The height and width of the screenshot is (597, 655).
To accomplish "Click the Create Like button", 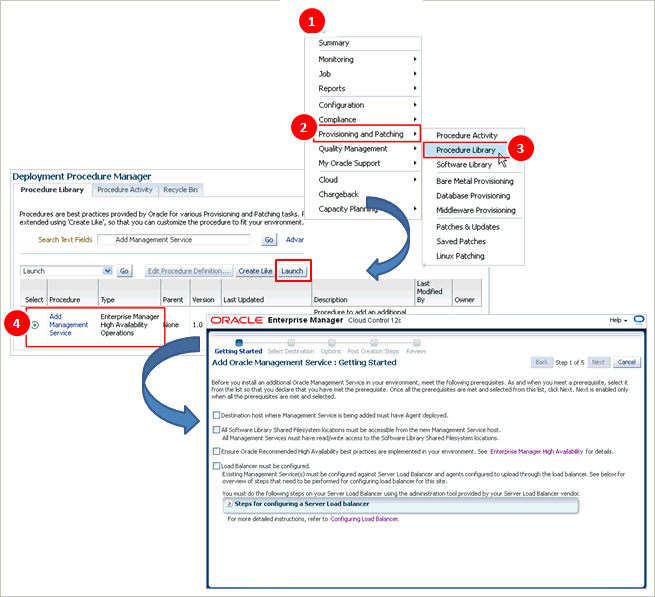I will [x=255, y=271].
